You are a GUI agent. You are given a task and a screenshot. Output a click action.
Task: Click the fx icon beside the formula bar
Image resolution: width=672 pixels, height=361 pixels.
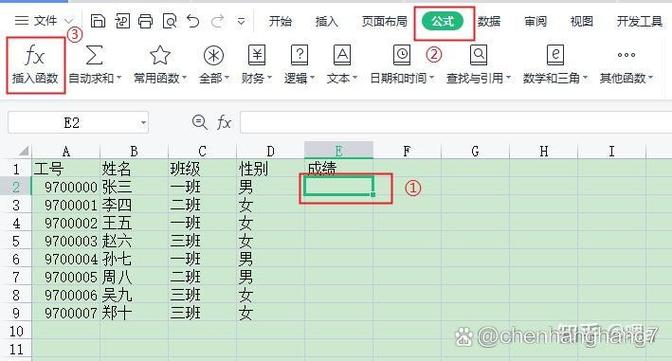pos(224,123)
